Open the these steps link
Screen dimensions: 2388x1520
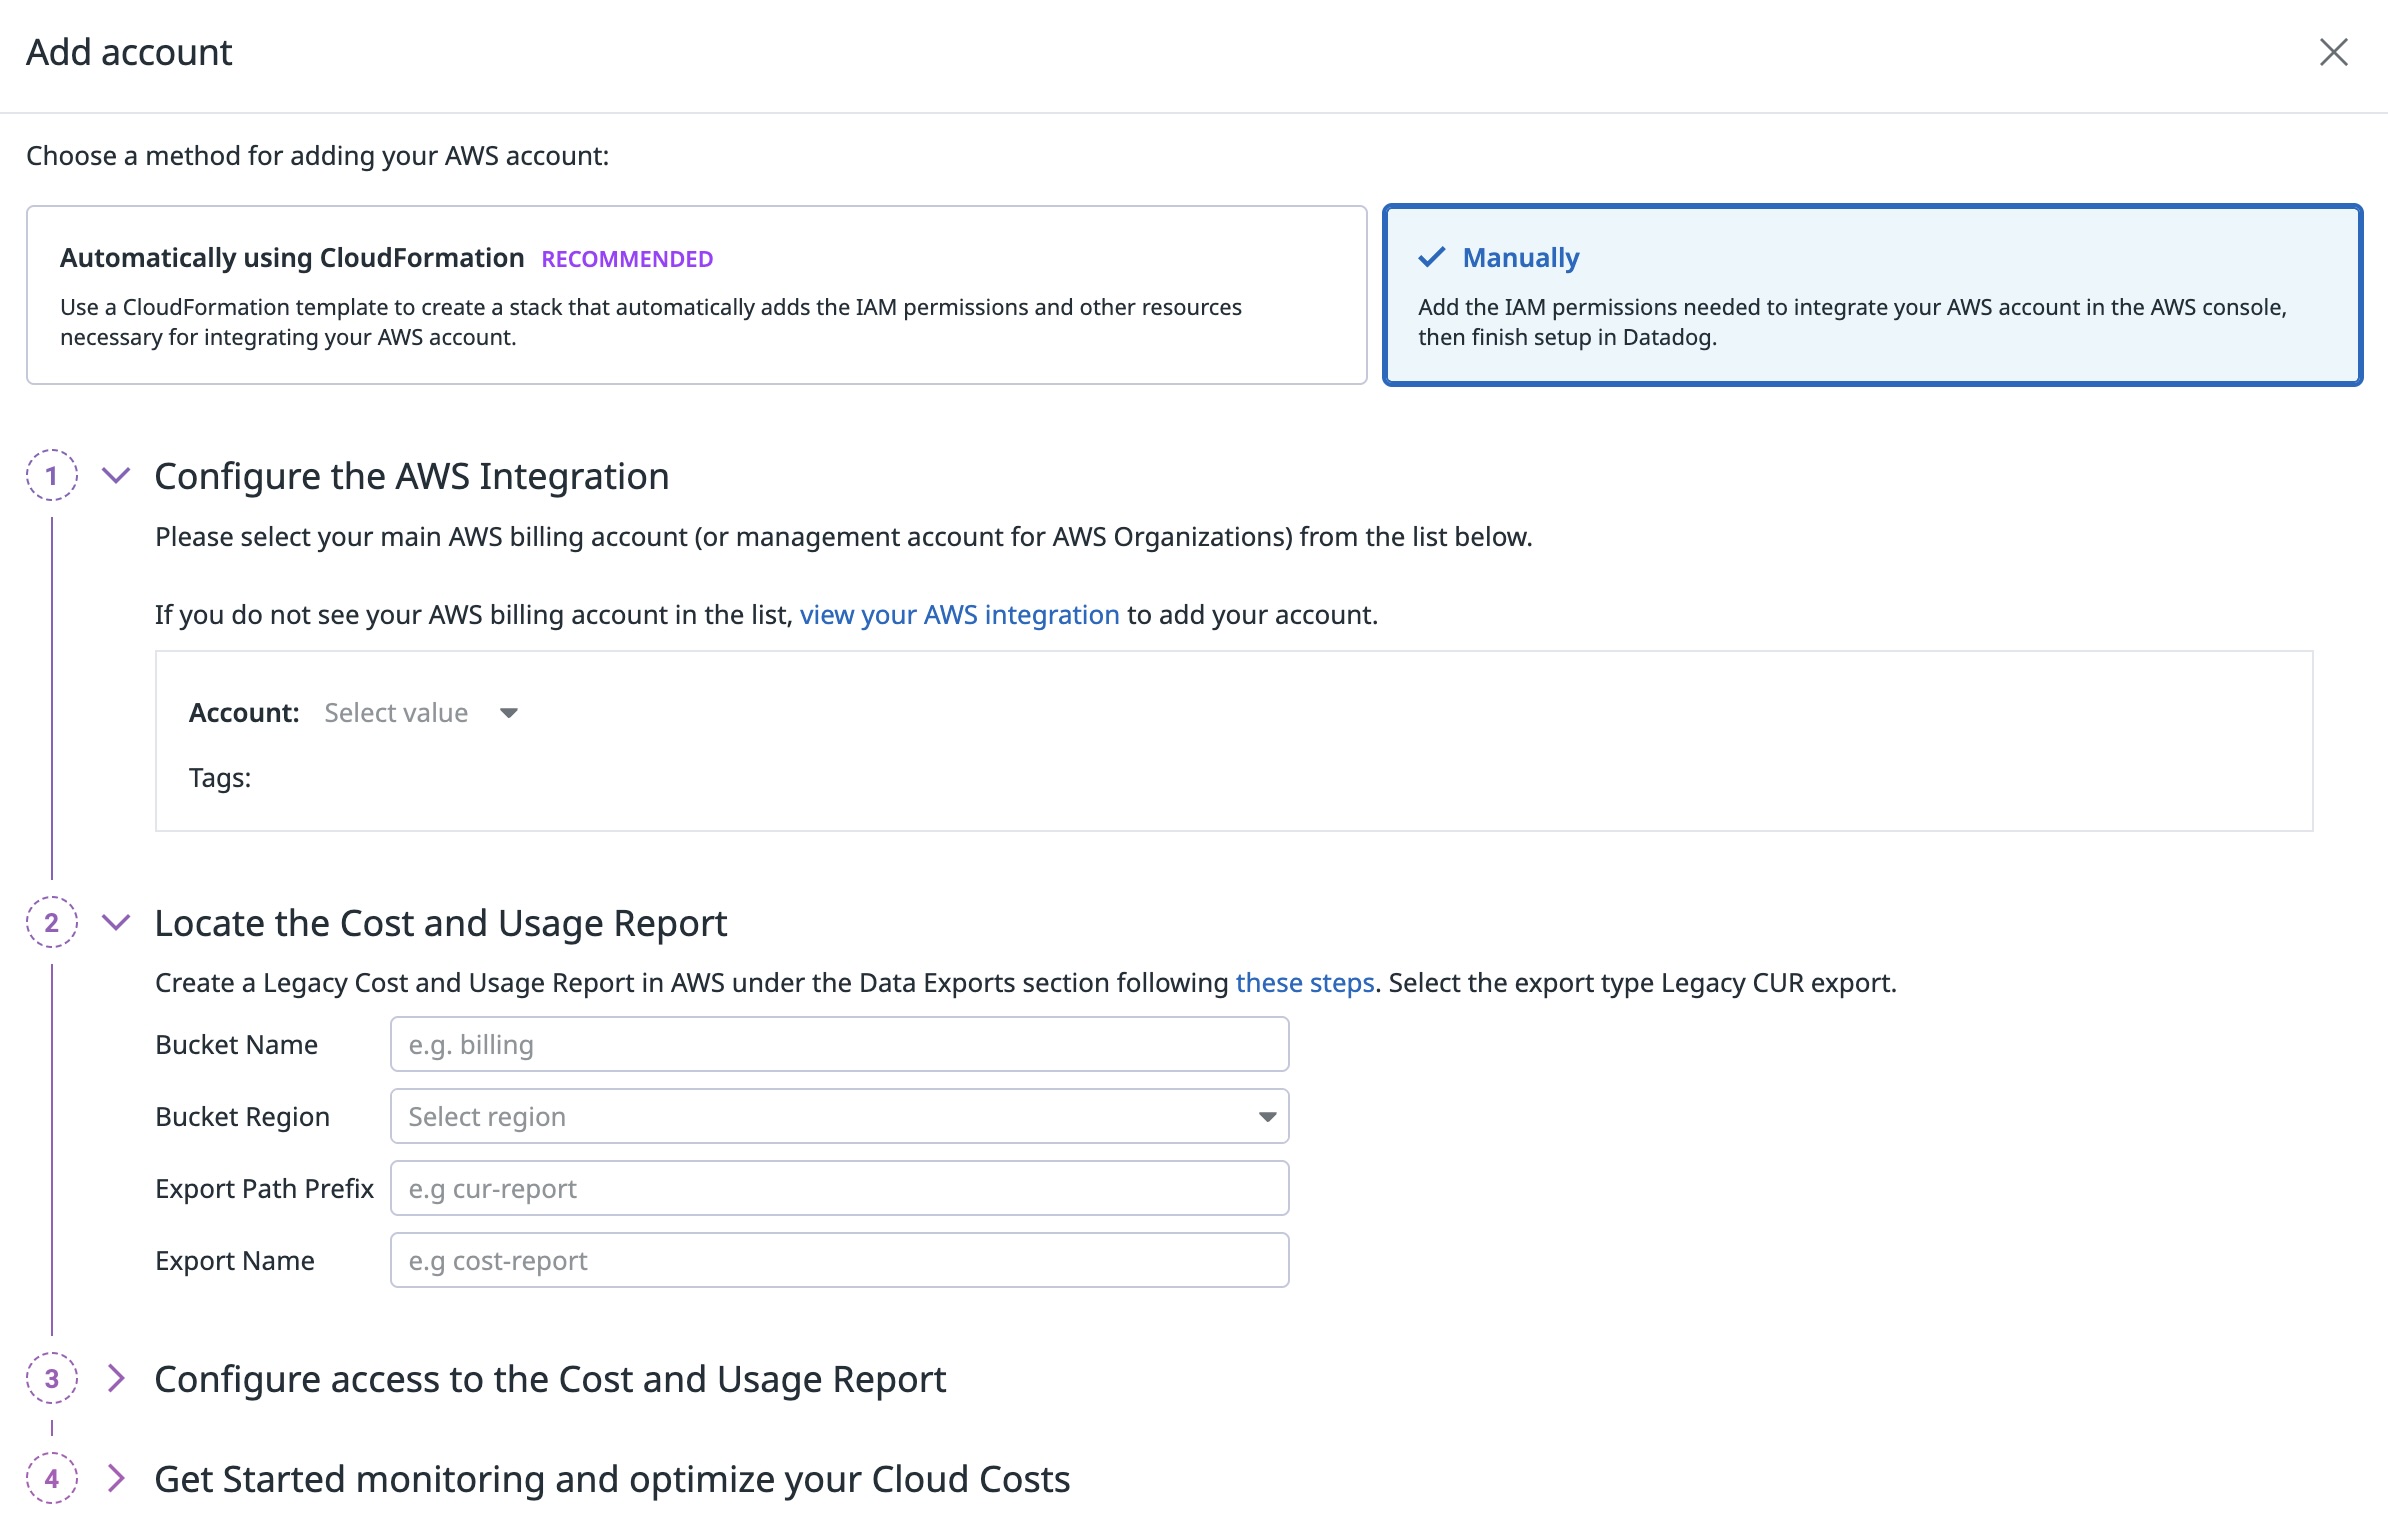tap(1304, 983)
